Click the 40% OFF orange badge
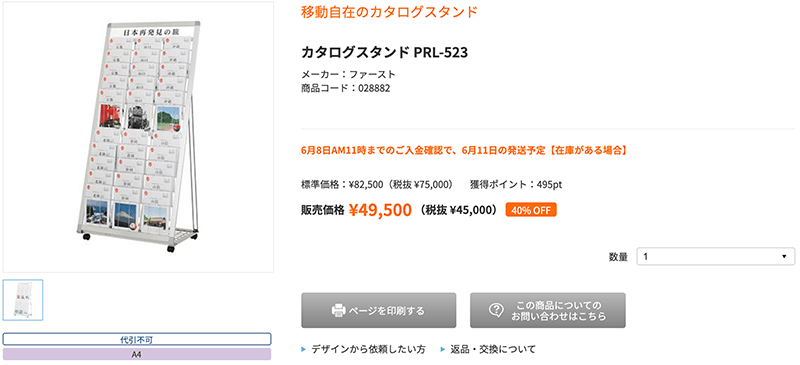Viewport: 800px width, 365px height. (531, 210)
